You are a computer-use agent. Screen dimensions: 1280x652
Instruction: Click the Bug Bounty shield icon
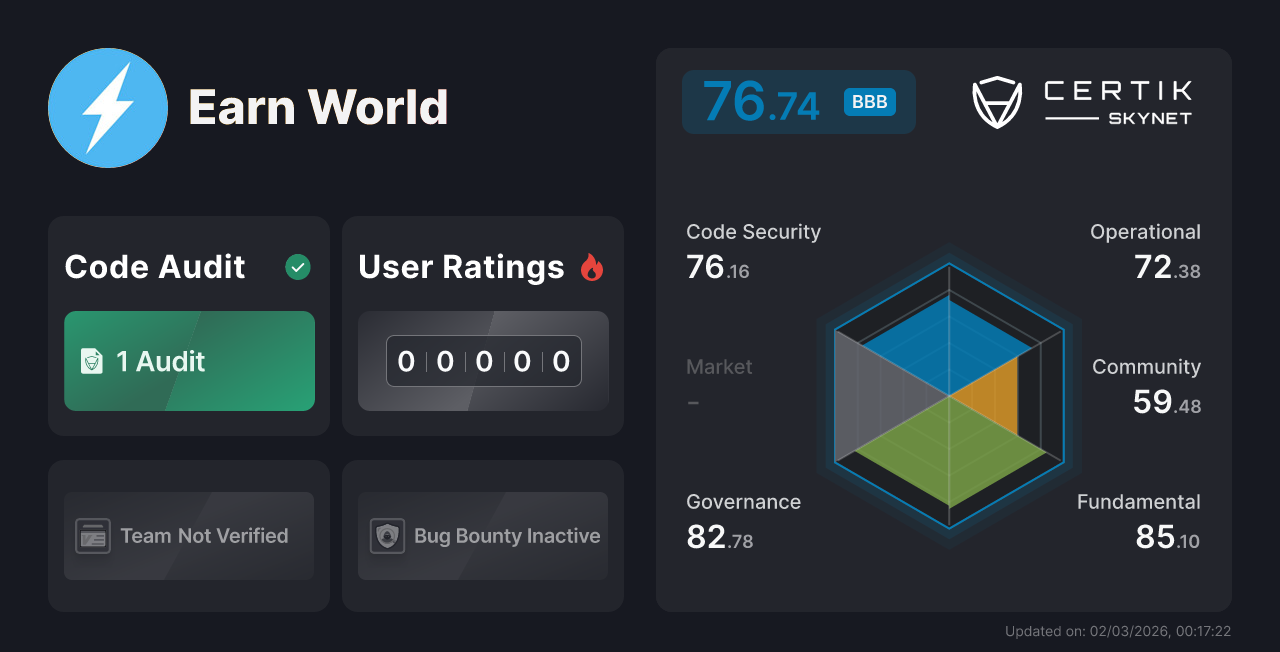click(x=389, y=536)
